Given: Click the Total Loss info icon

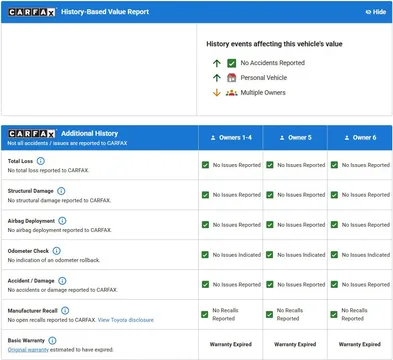Looking at the screenshot, I should point(40,161).
